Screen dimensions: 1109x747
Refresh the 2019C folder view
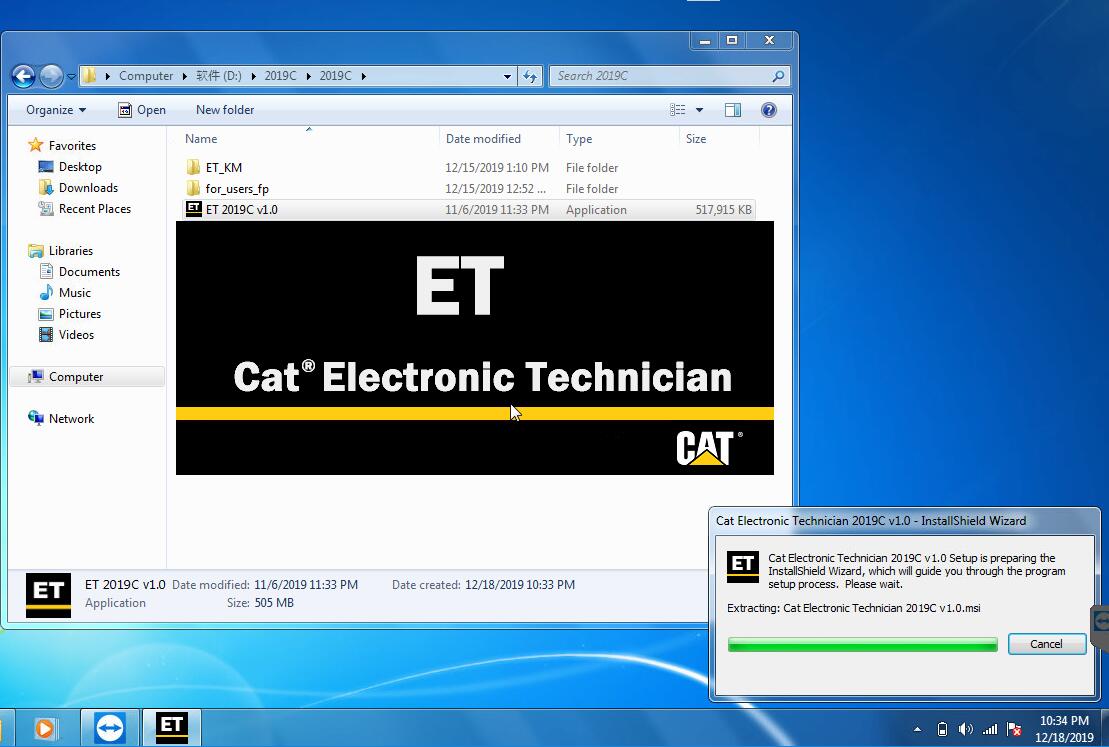coord(530,76)
